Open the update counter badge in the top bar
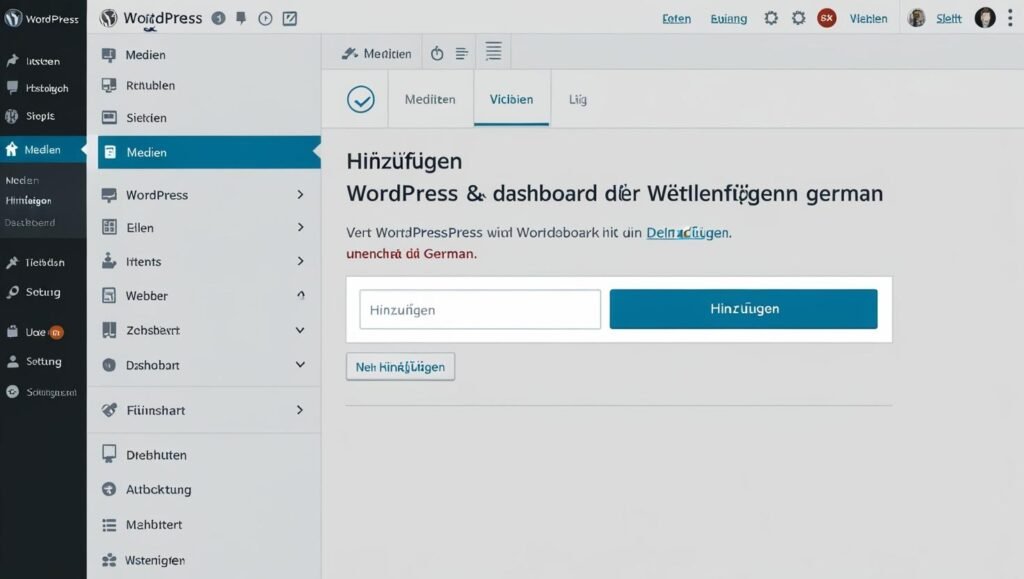 219,18
